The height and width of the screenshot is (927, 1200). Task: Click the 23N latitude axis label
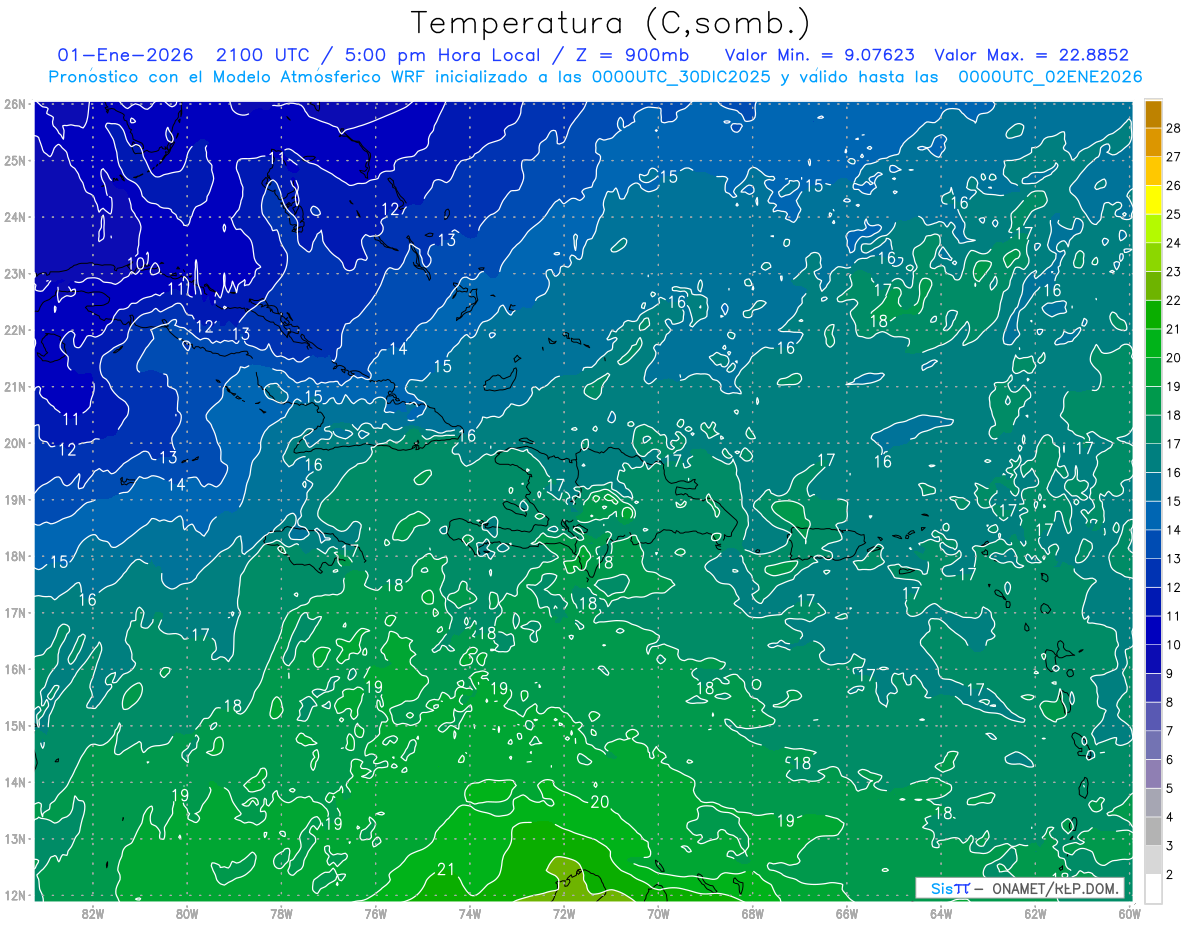coord(15,273)
